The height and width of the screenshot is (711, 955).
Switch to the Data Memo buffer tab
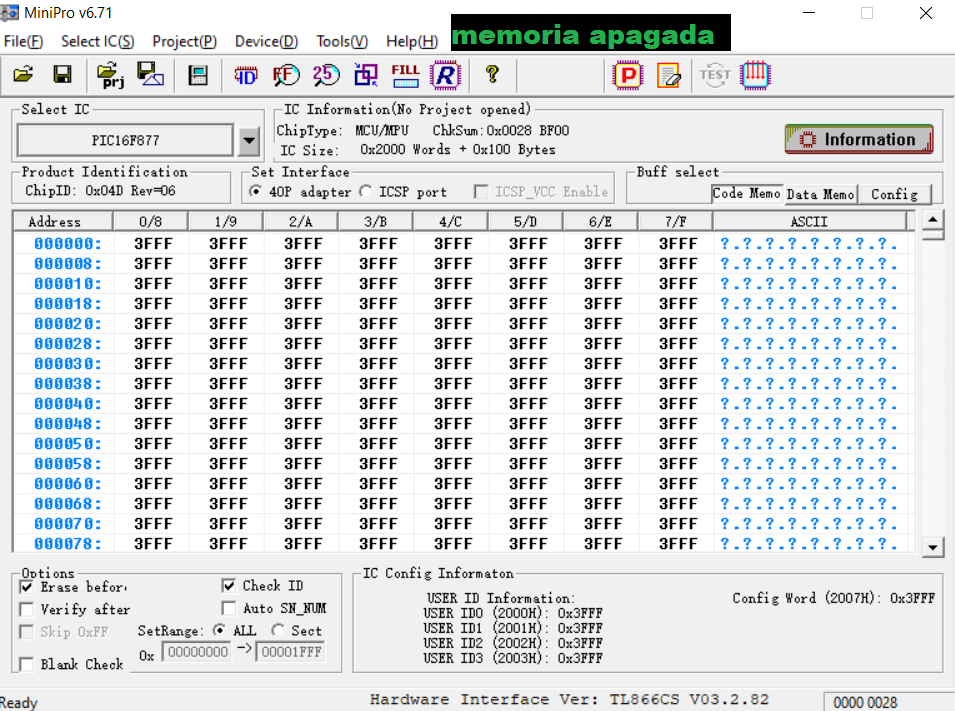(820, 194)
